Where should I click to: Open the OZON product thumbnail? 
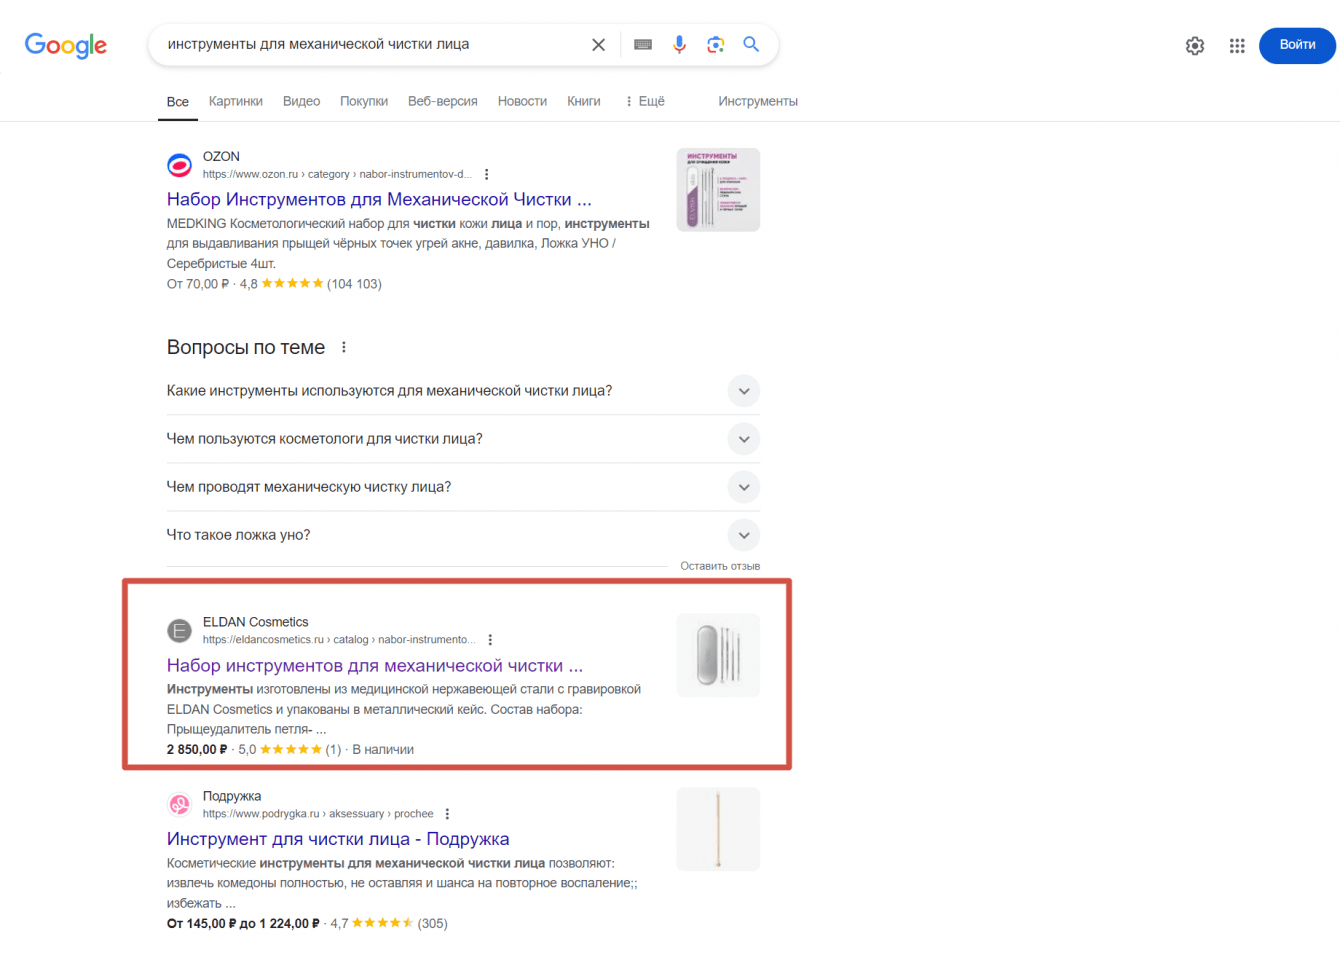pyautogui.click(x=718, y=190)
